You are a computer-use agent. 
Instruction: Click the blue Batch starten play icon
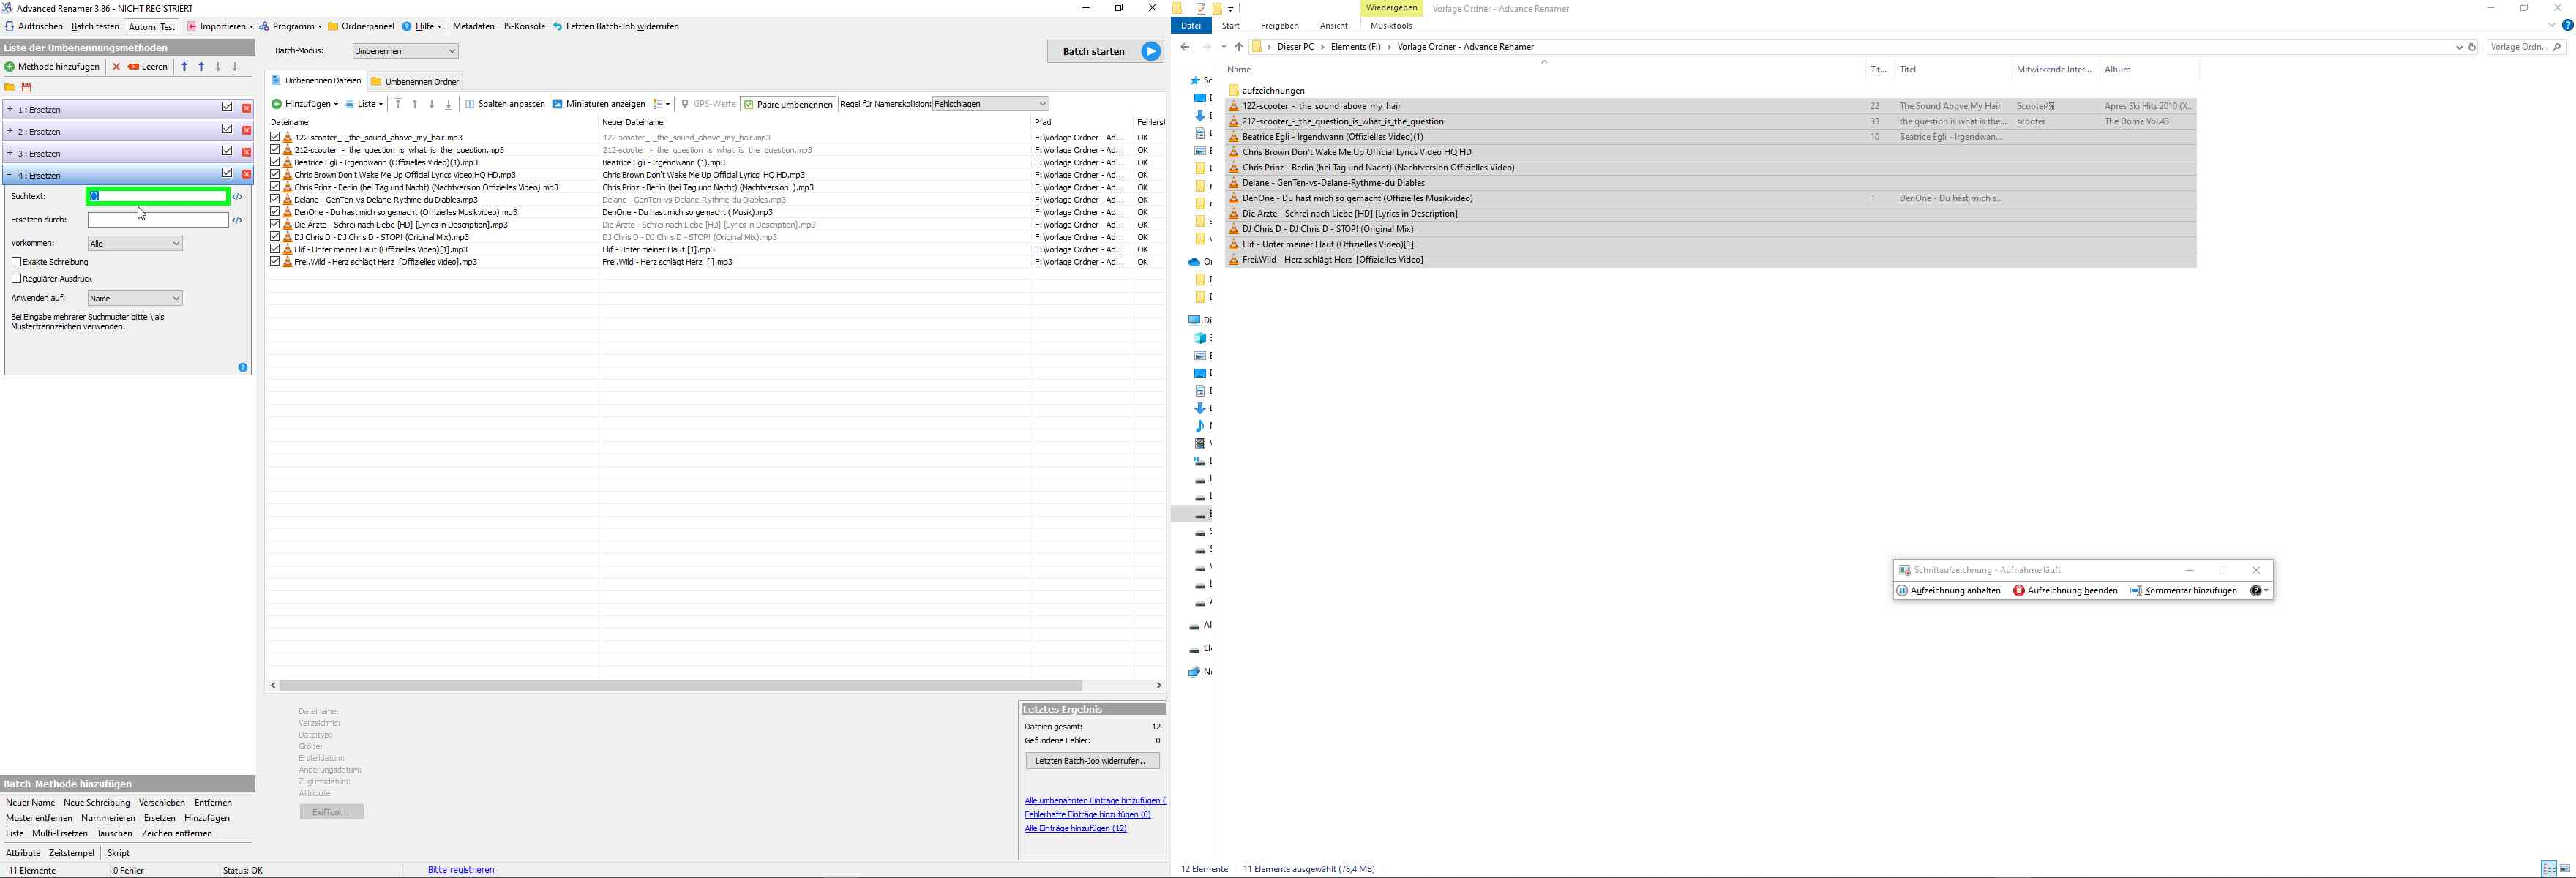[x=1151, y=51]
